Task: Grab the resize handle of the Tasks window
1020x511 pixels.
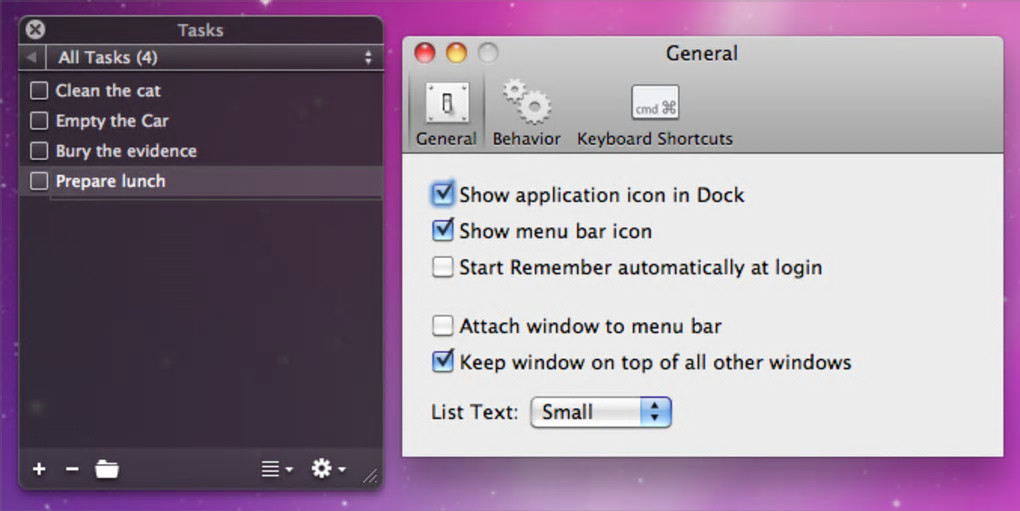Action: coord(370,476)
